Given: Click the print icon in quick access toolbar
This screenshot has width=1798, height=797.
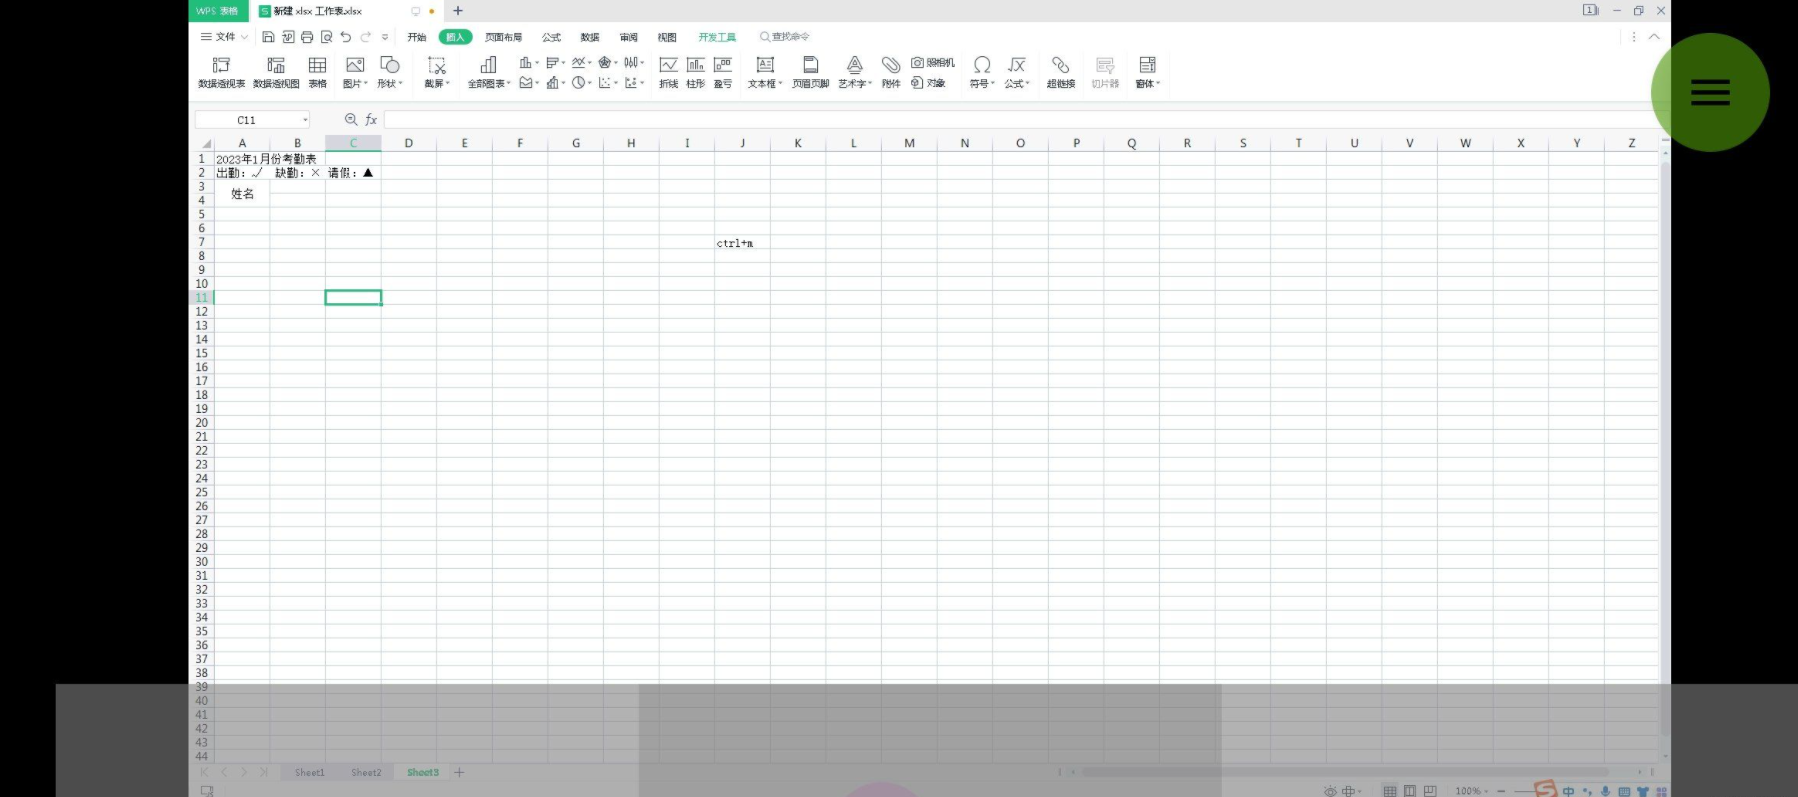Looking at the screenshot, I should 307,37.
